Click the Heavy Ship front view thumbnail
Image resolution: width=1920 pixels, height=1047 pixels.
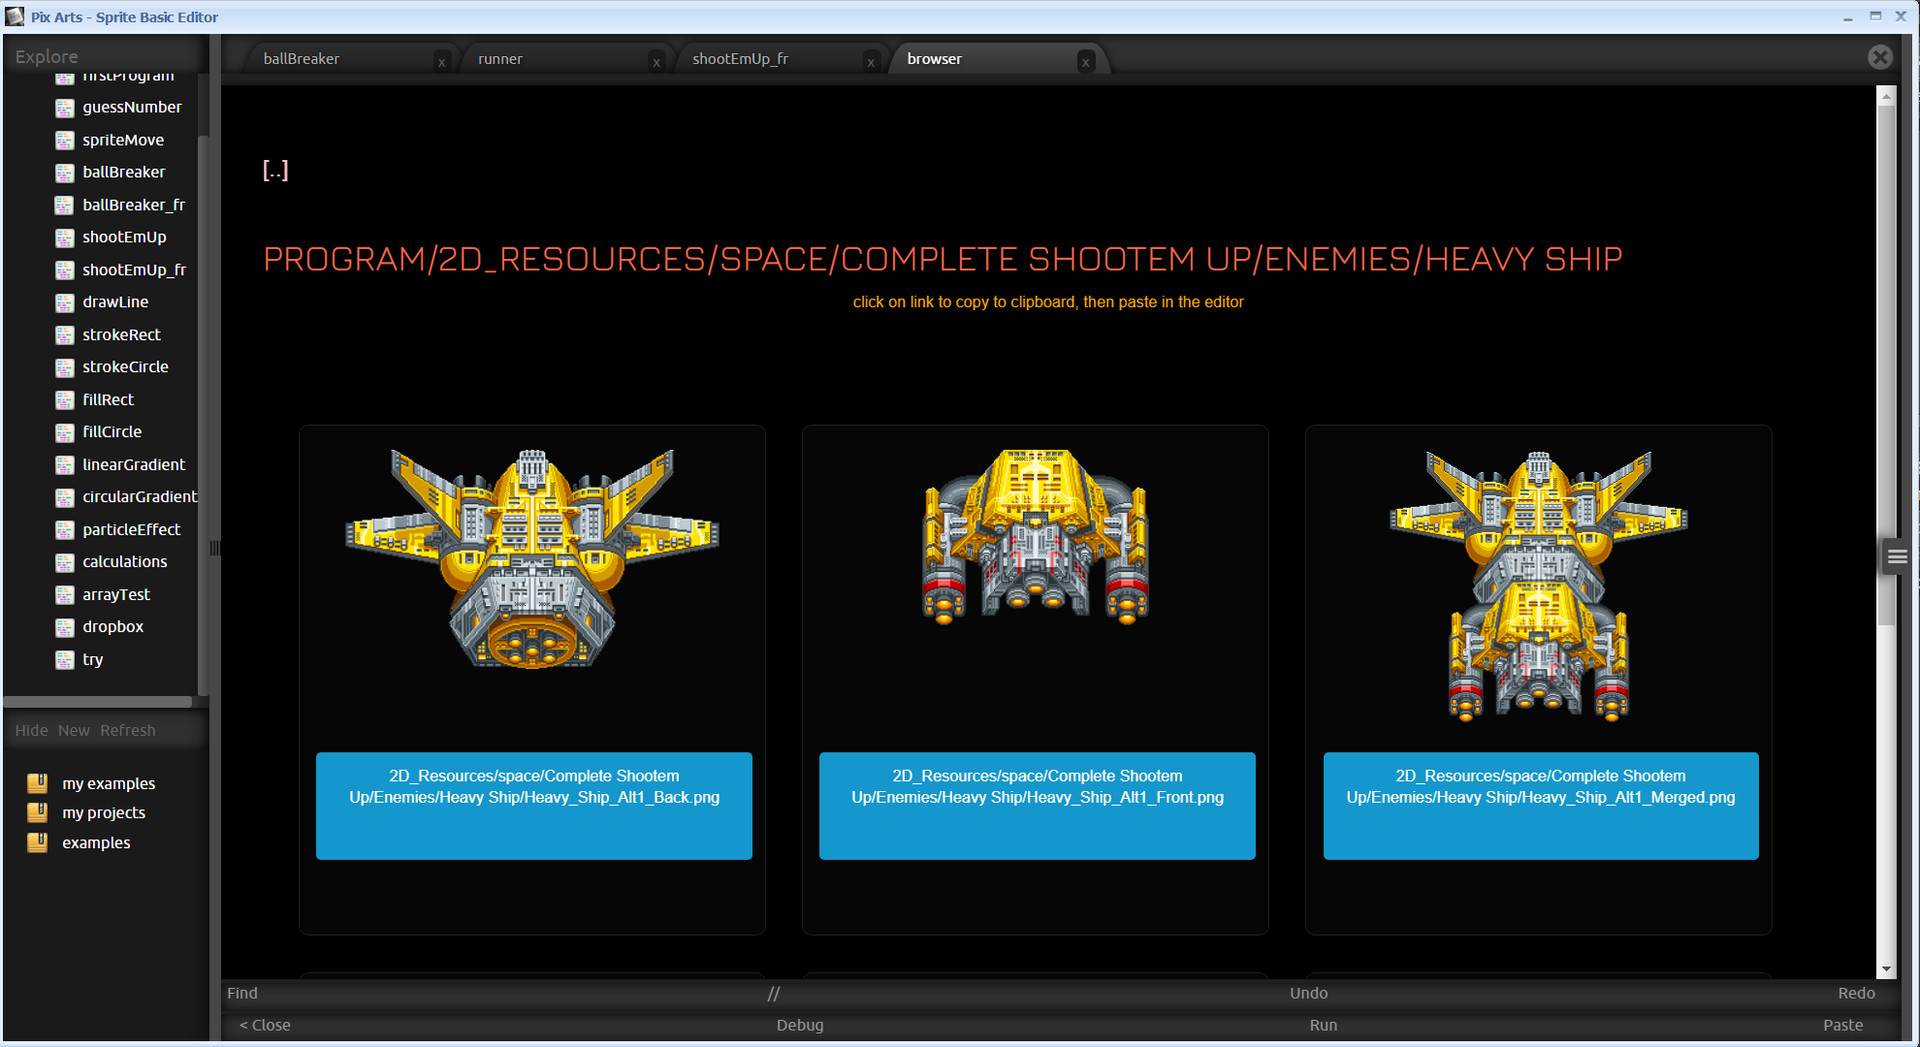[1036, 537]
